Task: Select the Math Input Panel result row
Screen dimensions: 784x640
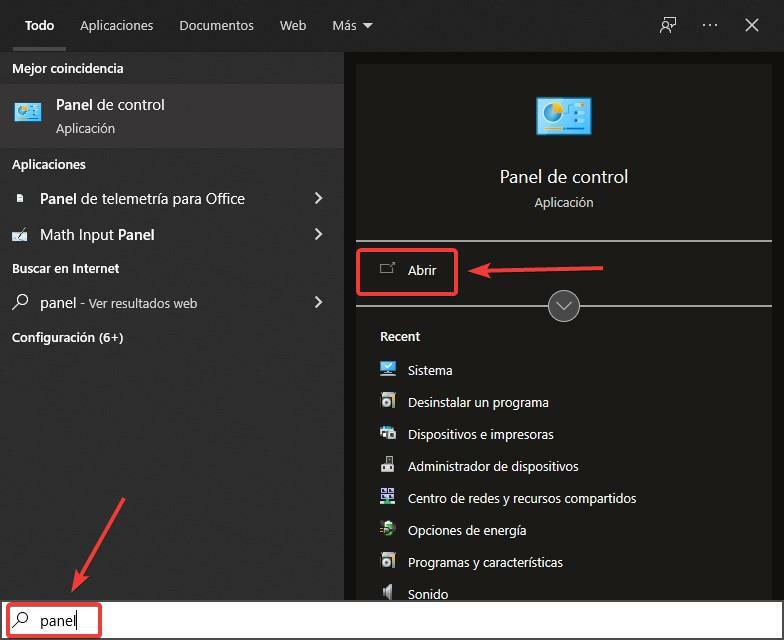Action: click(172, 234)
